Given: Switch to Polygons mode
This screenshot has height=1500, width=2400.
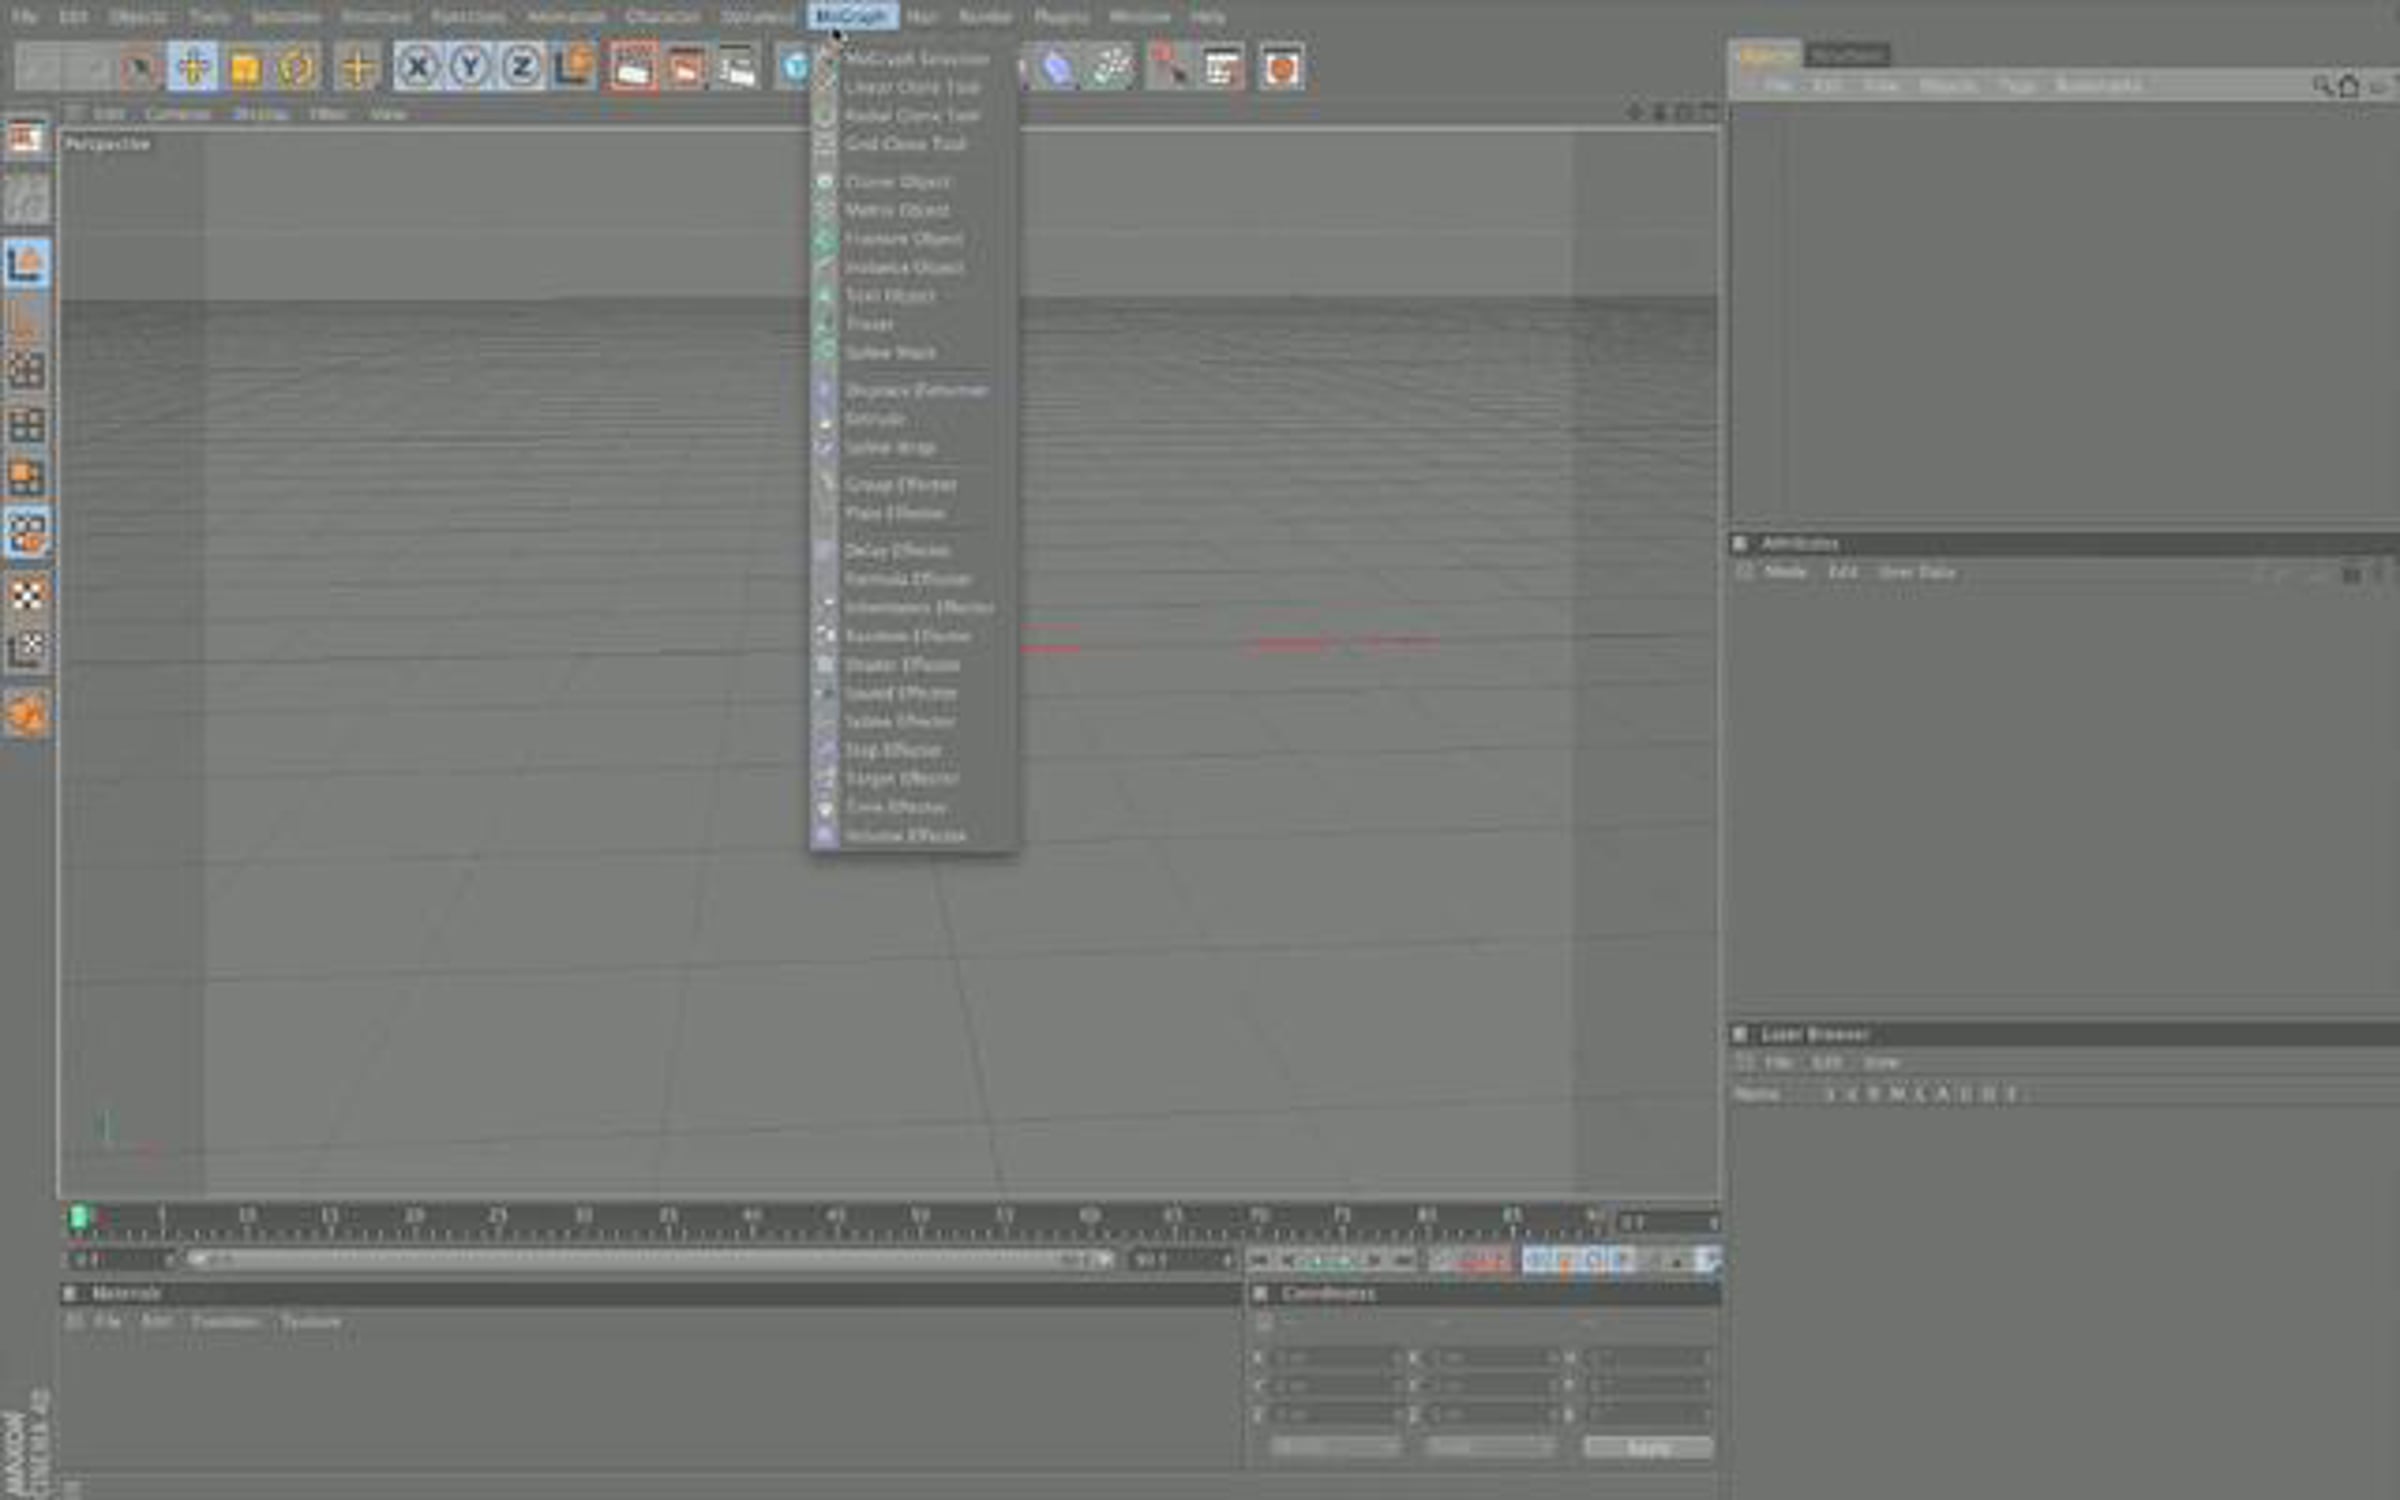Looking at the screenshot, I should 26,478.
